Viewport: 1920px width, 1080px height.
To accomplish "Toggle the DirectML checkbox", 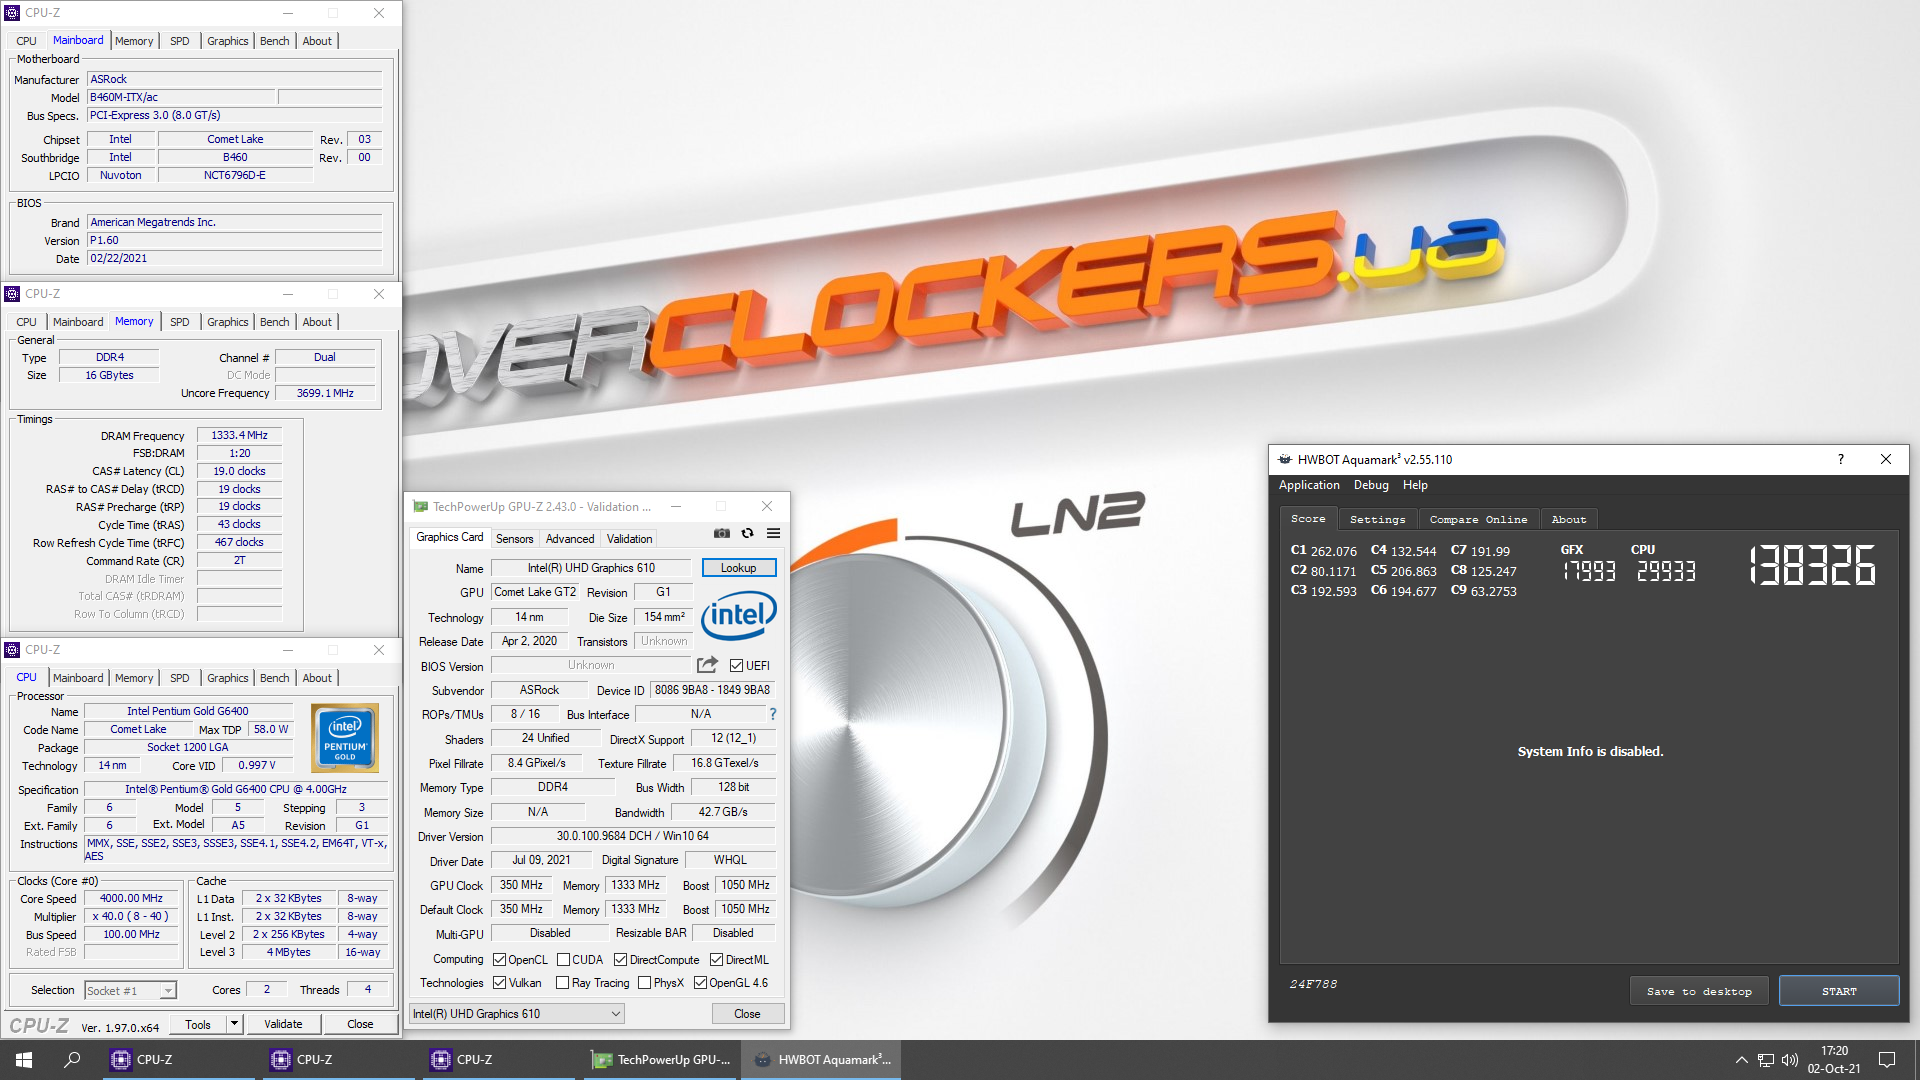I will click(x=716, y=960).
